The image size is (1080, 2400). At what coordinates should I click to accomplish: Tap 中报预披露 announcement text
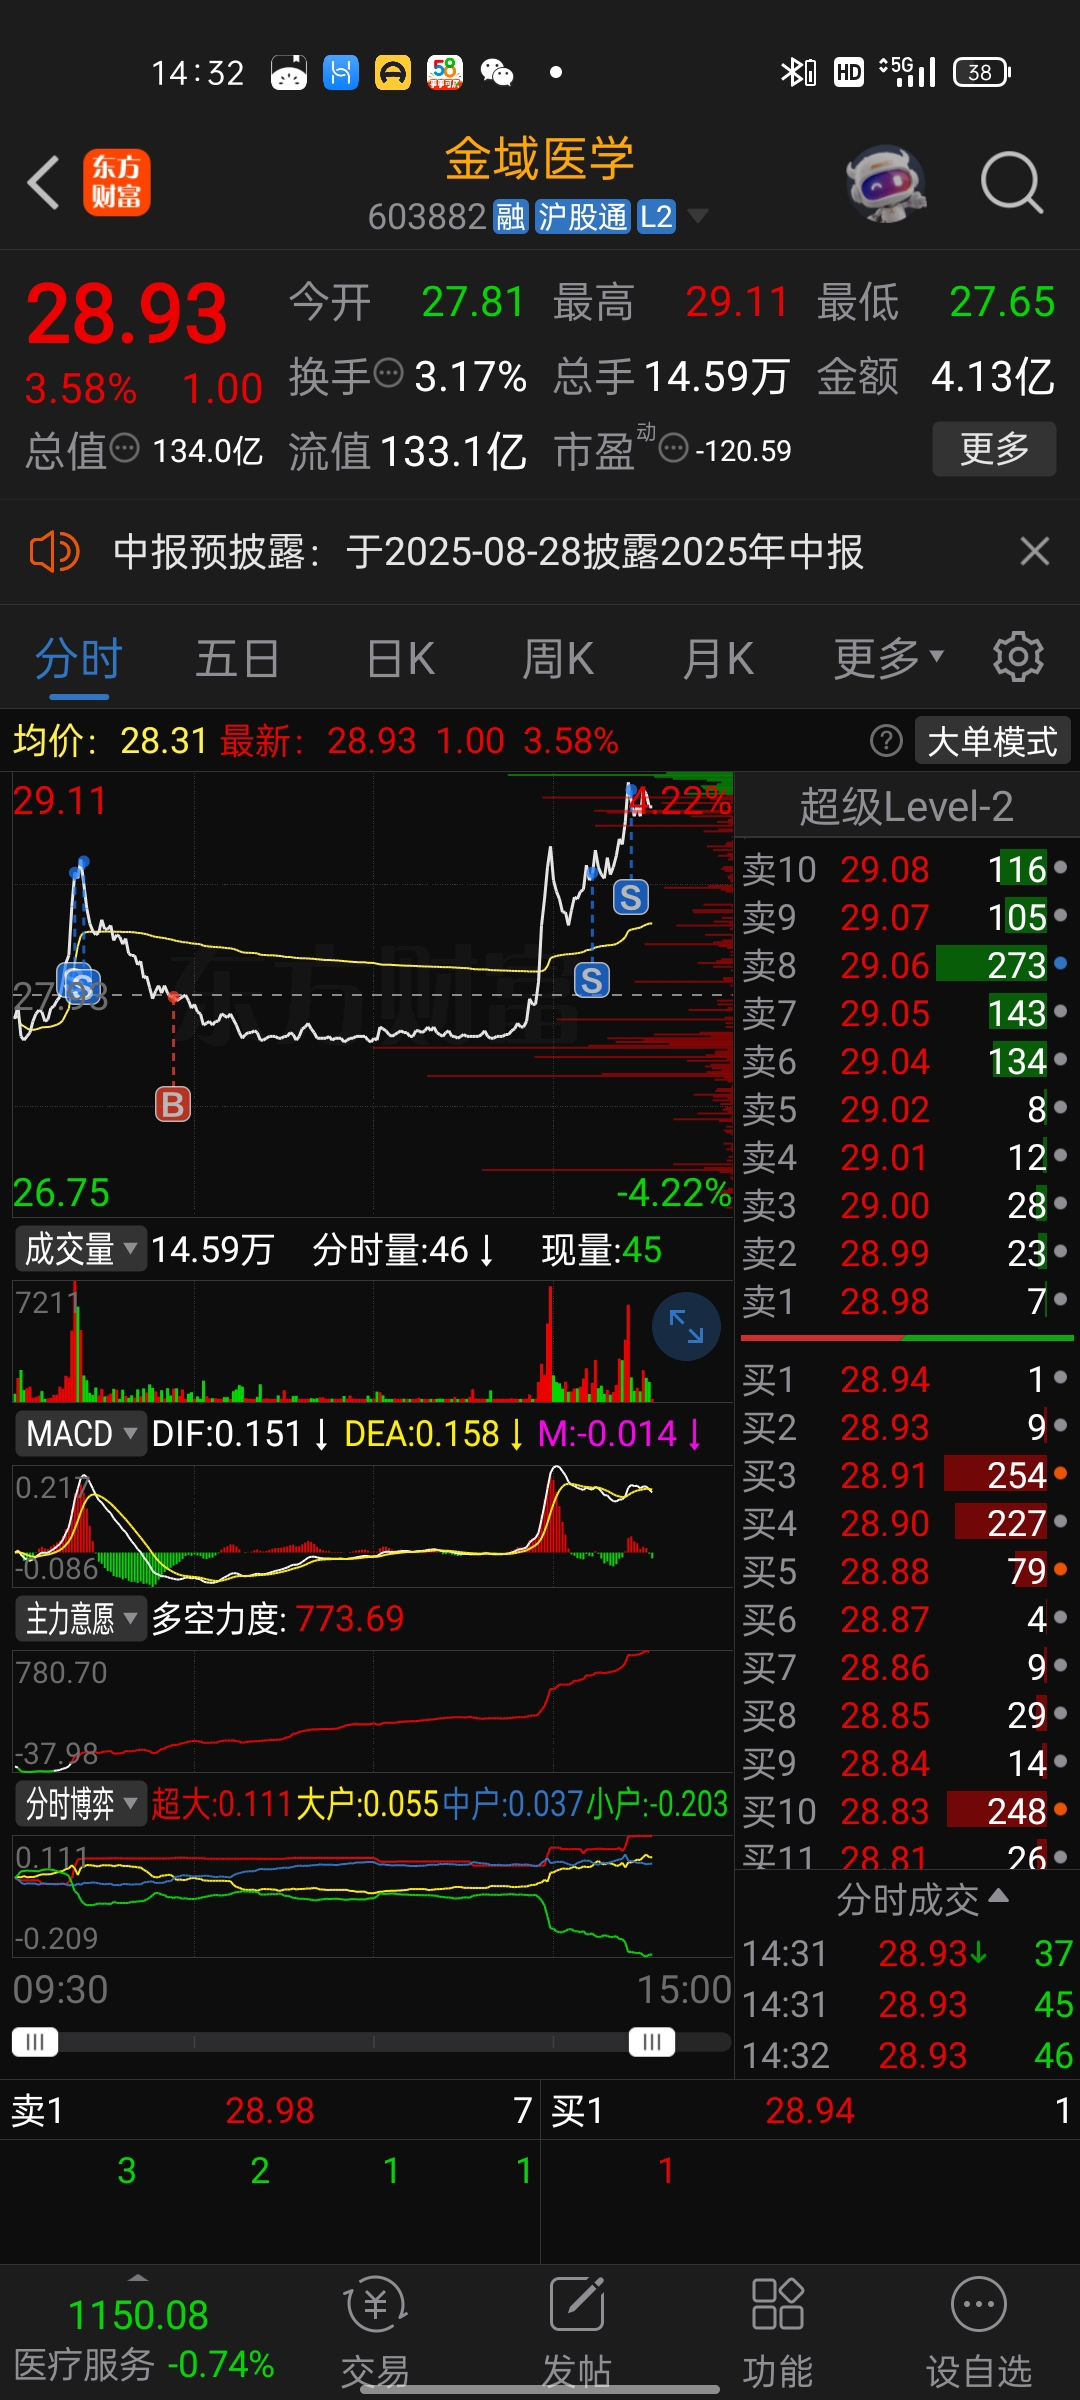488,551
